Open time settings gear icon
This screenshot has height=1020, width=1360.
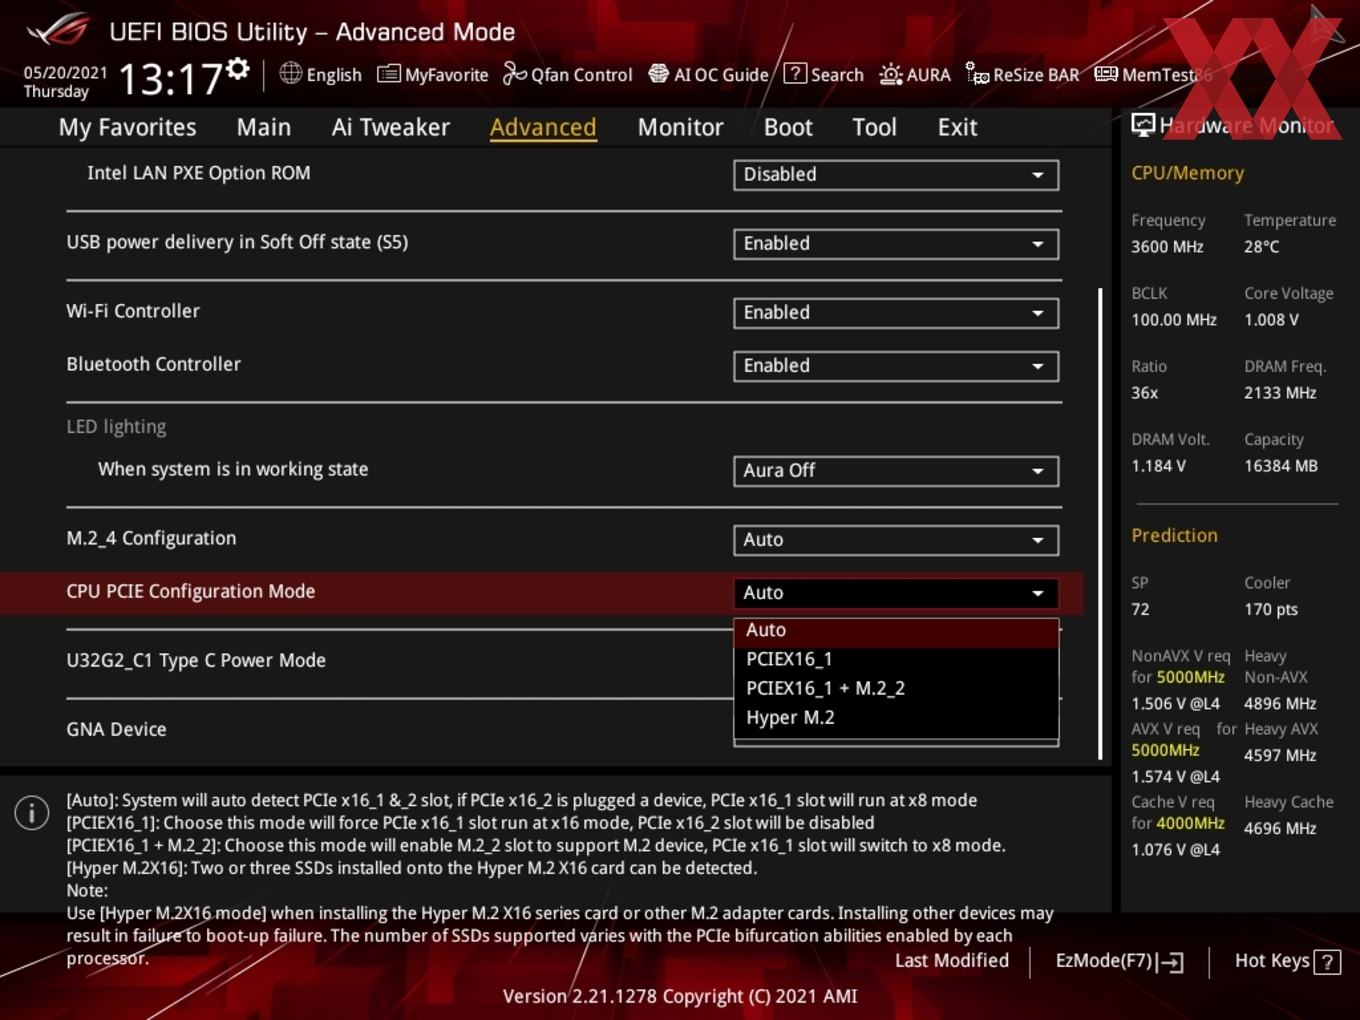pos(237,69)
